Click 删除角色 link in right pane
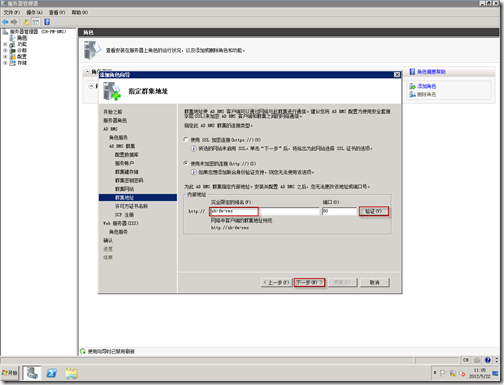The height and width of the screenshot is (385, 504). click(427, 95)
